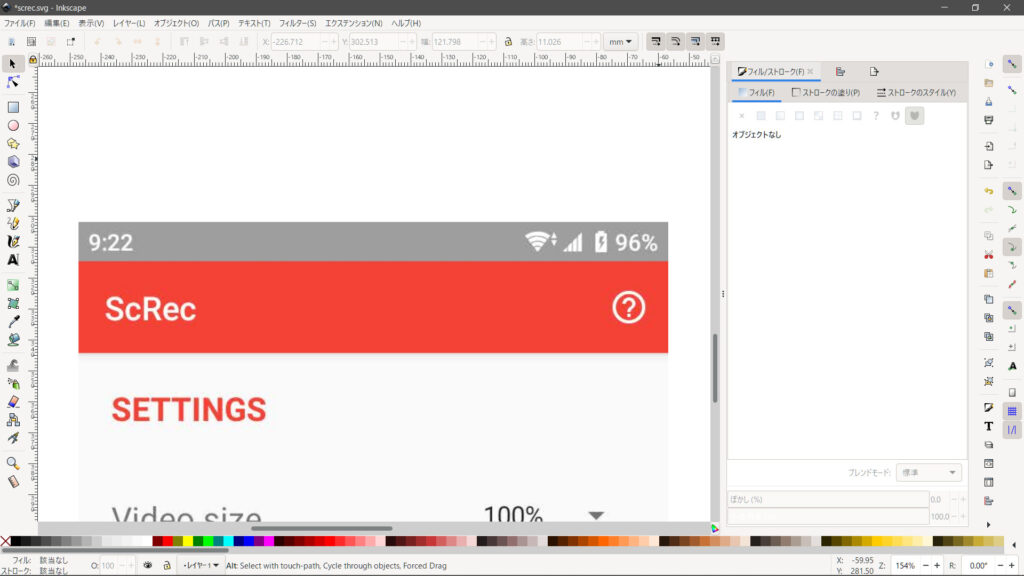
Task: Pick the 3D box tool
Action: click(x=12, y=162)
